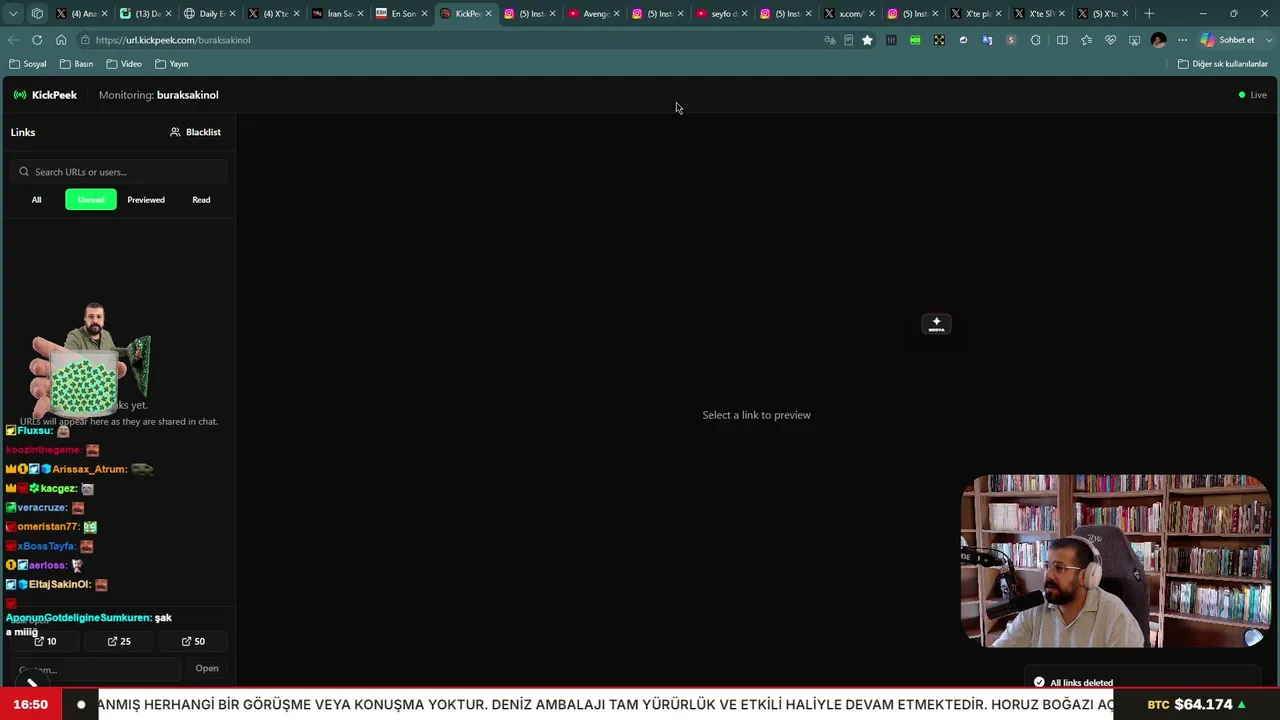The width and height of the screenshot is (1280, 720).
Task: Switch to Previewed links filter
Action: (x=146, y=200)
